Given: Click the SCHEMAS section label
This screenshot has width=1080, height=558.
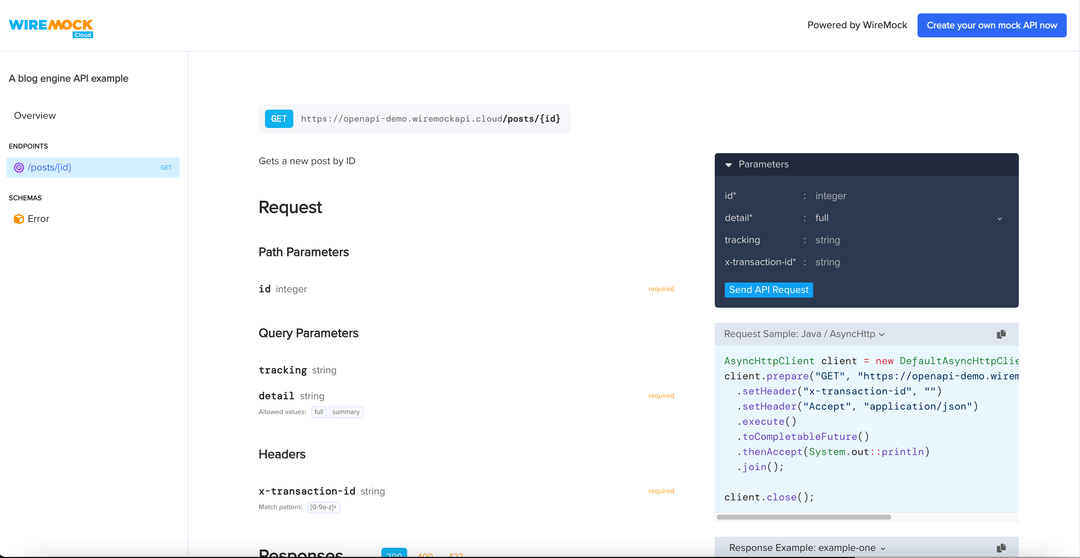Looking at the screenshot, I should click(25, 198).
